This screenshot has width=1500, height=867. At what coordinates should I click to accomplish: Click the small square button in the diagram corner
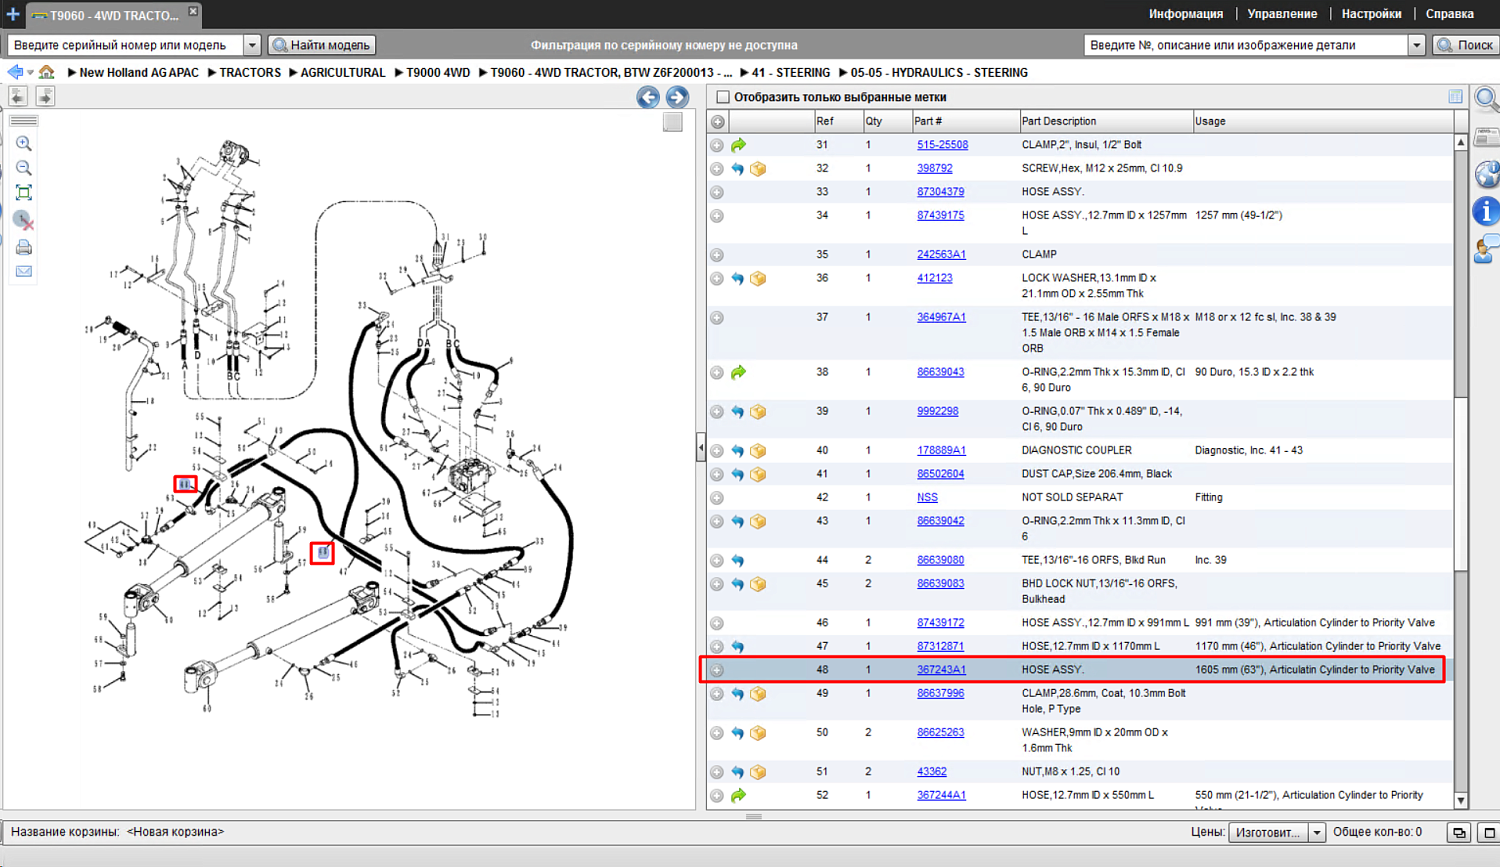(673, 122)
